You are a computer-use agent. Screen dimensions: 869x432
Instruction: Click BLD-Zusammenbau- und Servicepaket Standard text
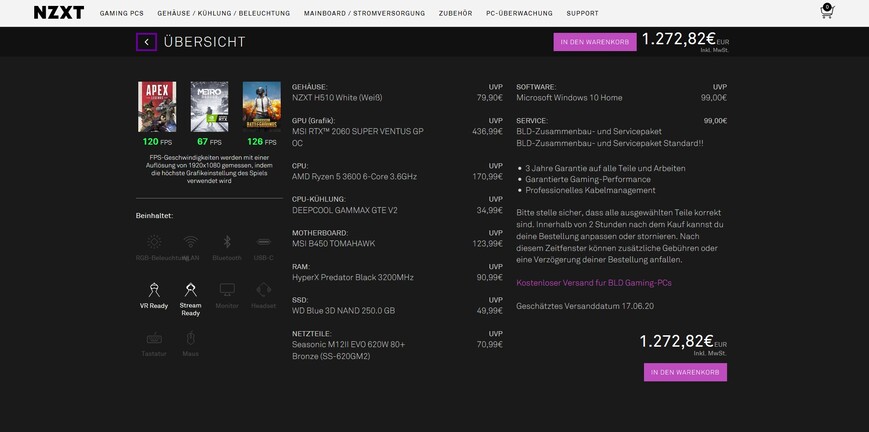click(610, 143)
